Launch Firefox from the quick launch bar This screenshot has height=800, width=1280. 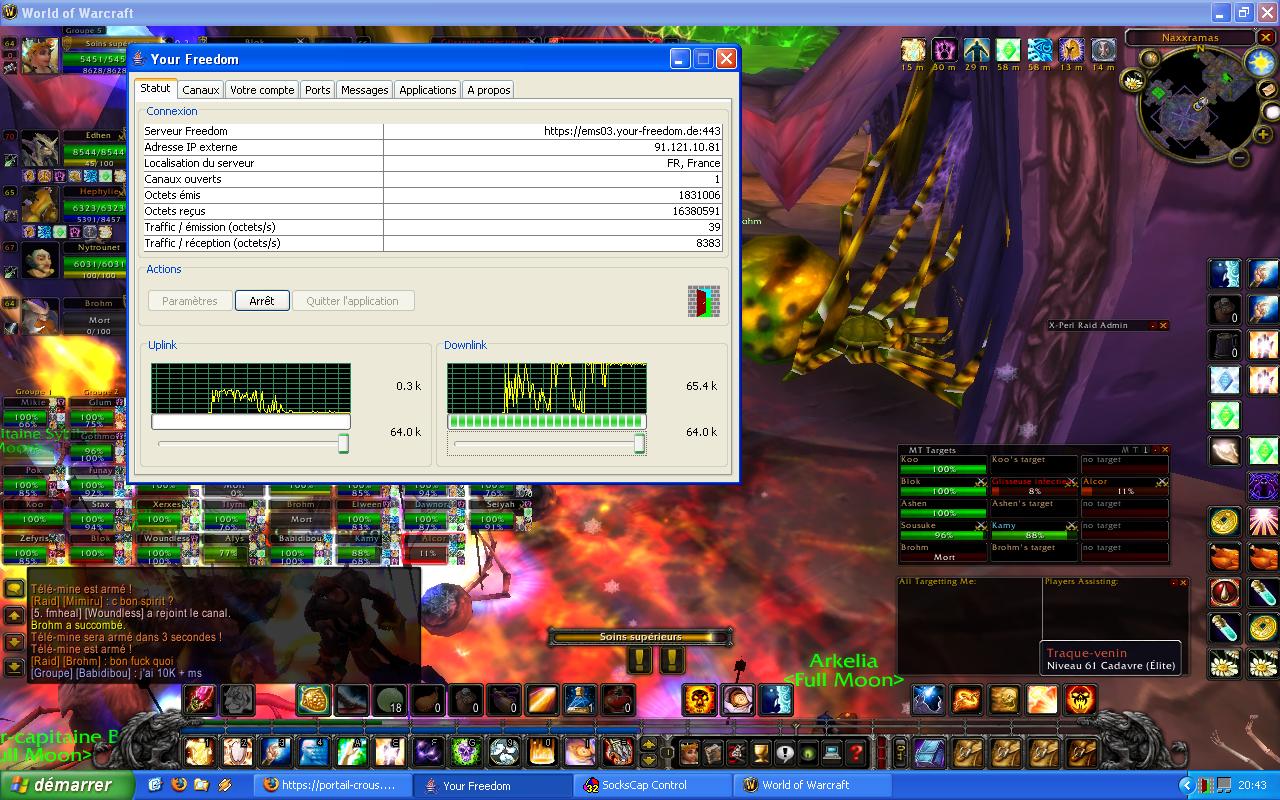click(180, 785)
